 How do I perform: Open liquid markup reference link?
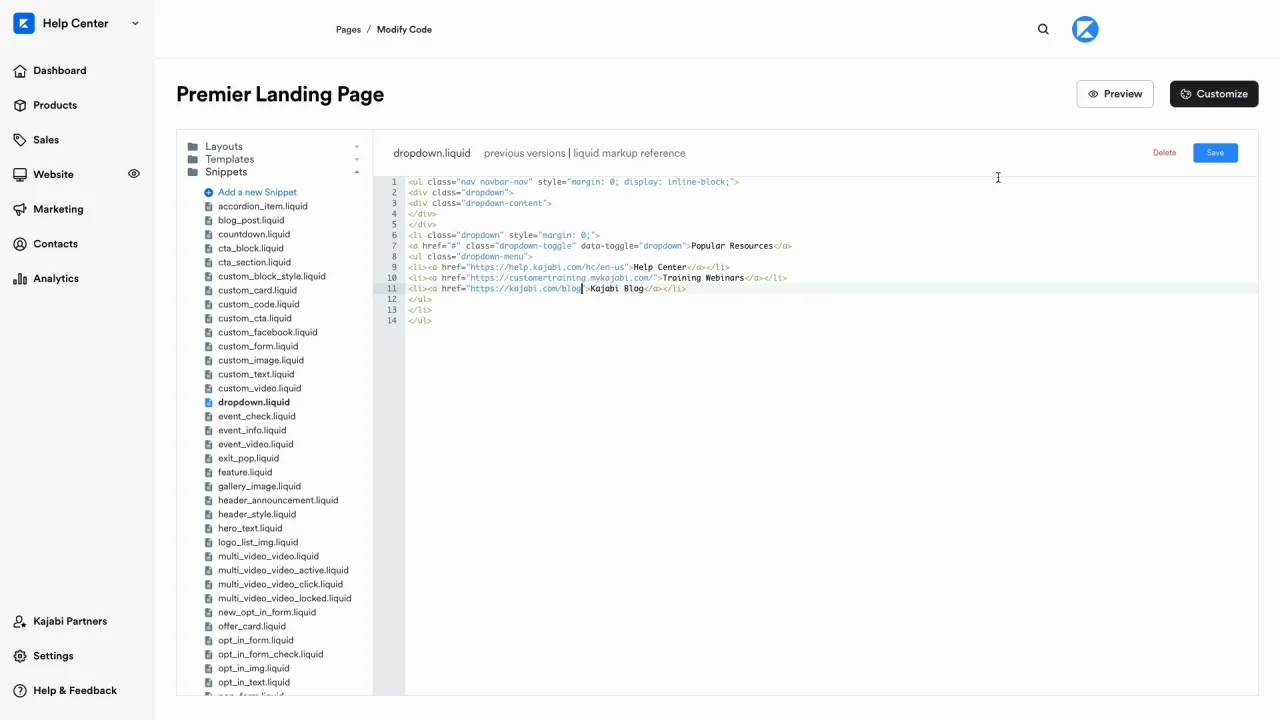(x=629, y=154)
